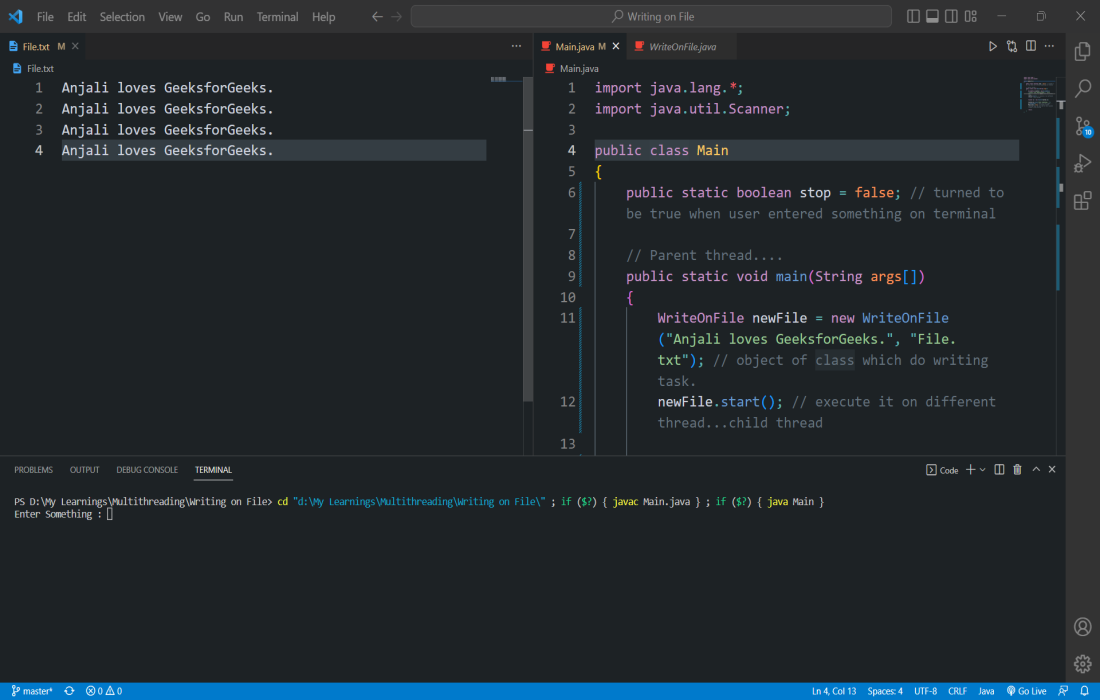This screenshot has width=1100, height=700.
Task: Split the Main.java editor to the right
Action: (1031, 46)
